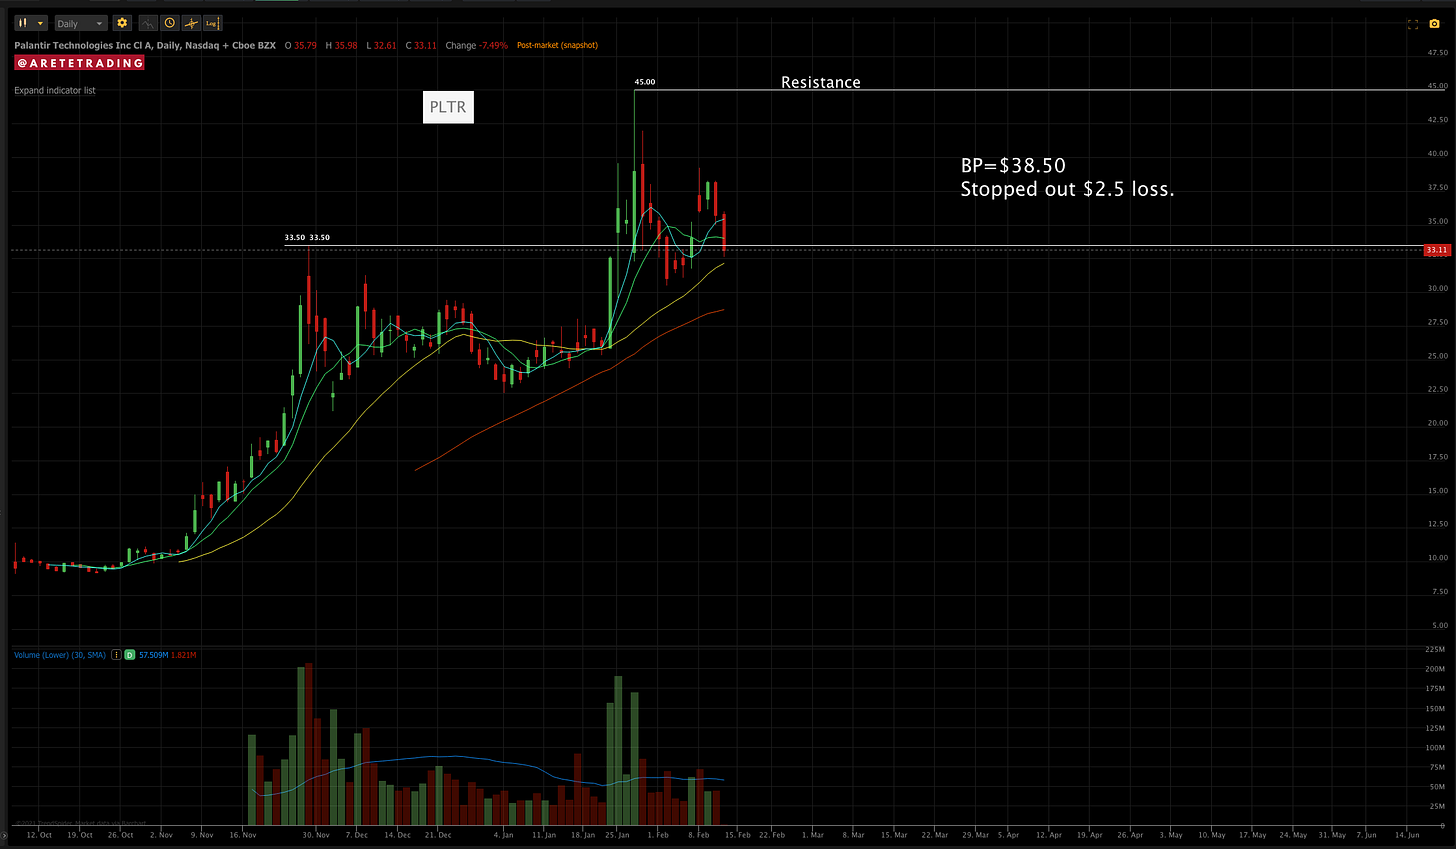Click the Post-market (snapshot) label
Screen dimensions: 1456x849
pyautogui.click(x=557, y=45)
